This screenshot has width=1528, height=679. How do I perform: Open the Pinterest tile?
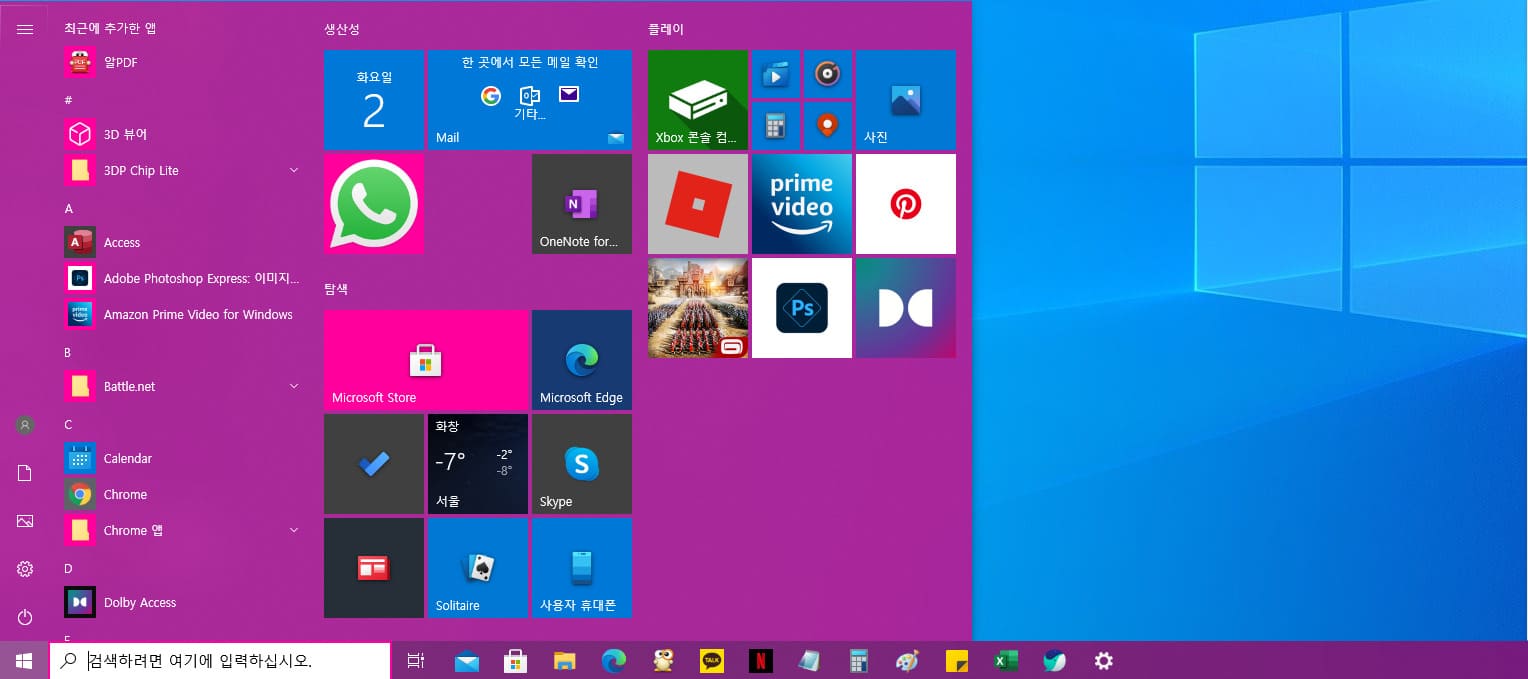[906, 203]
